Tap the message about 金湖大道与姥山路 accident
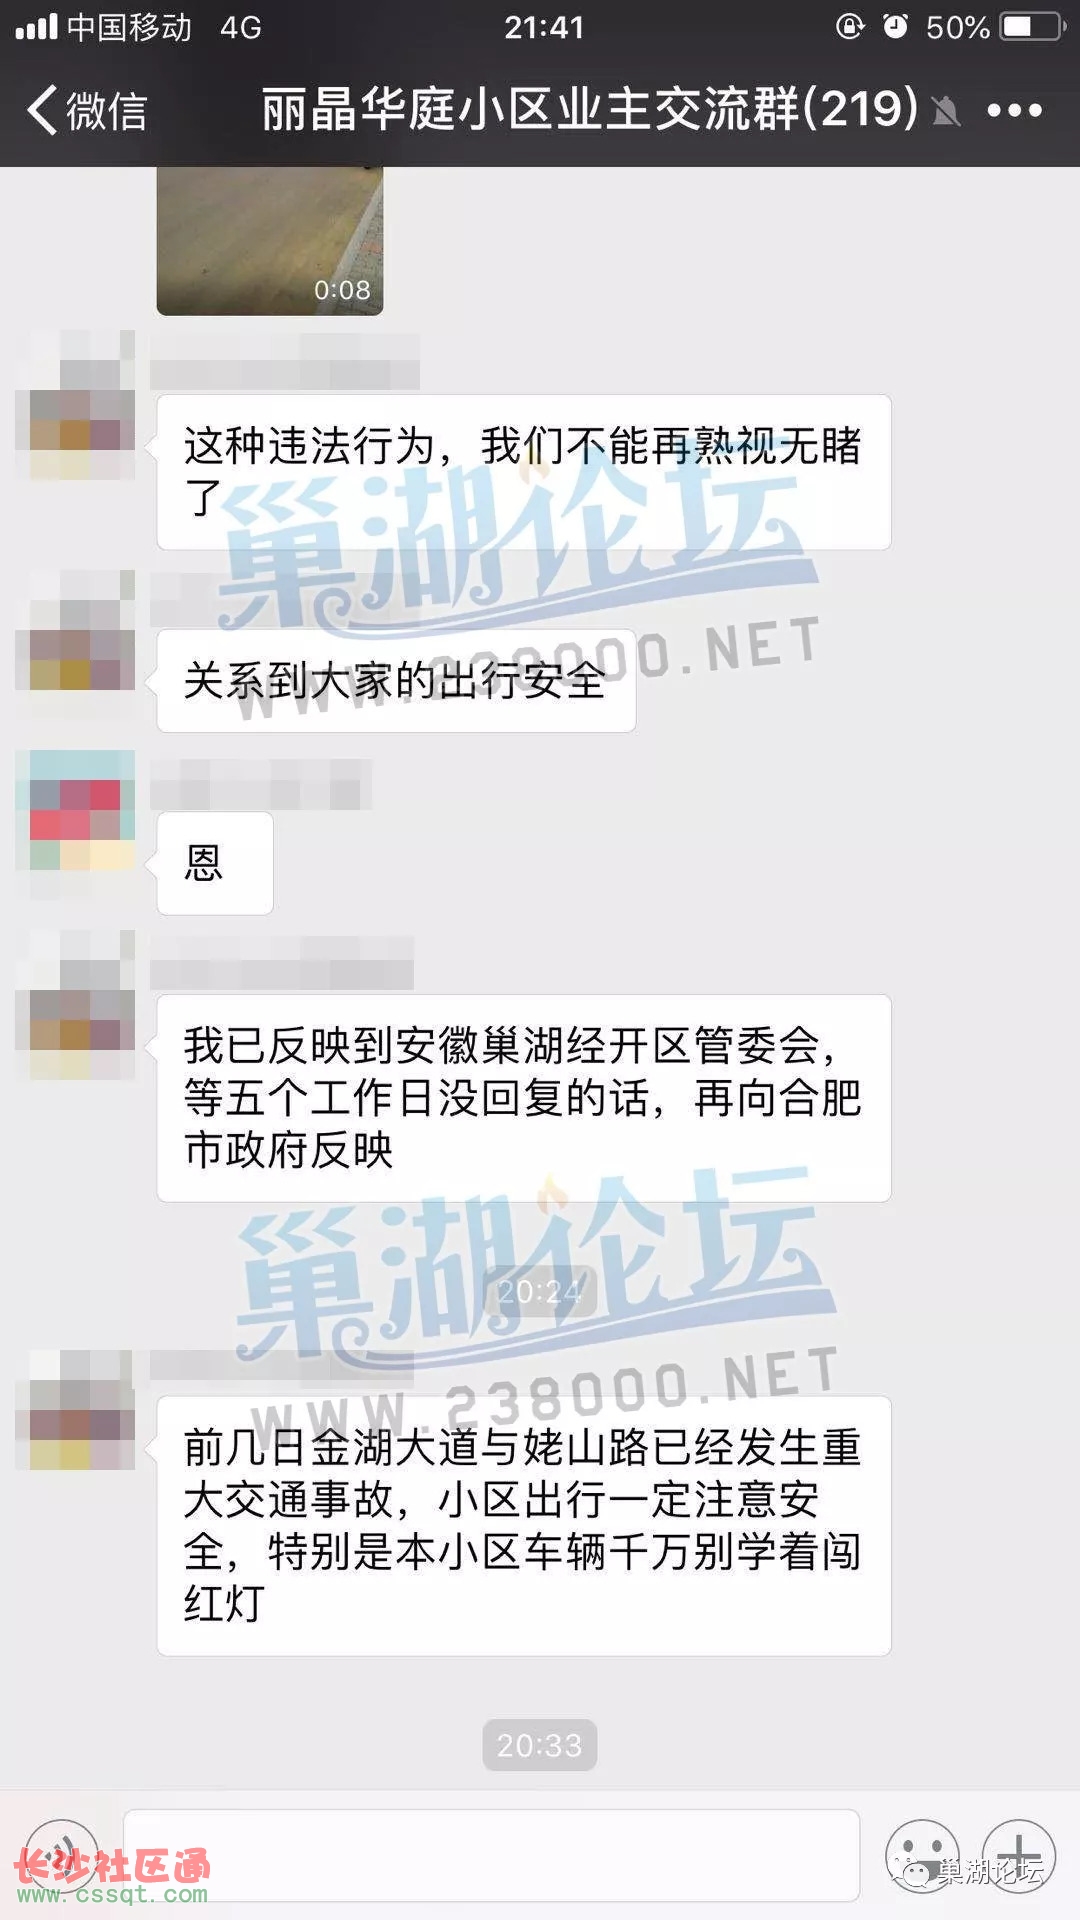 (524, 1526)
